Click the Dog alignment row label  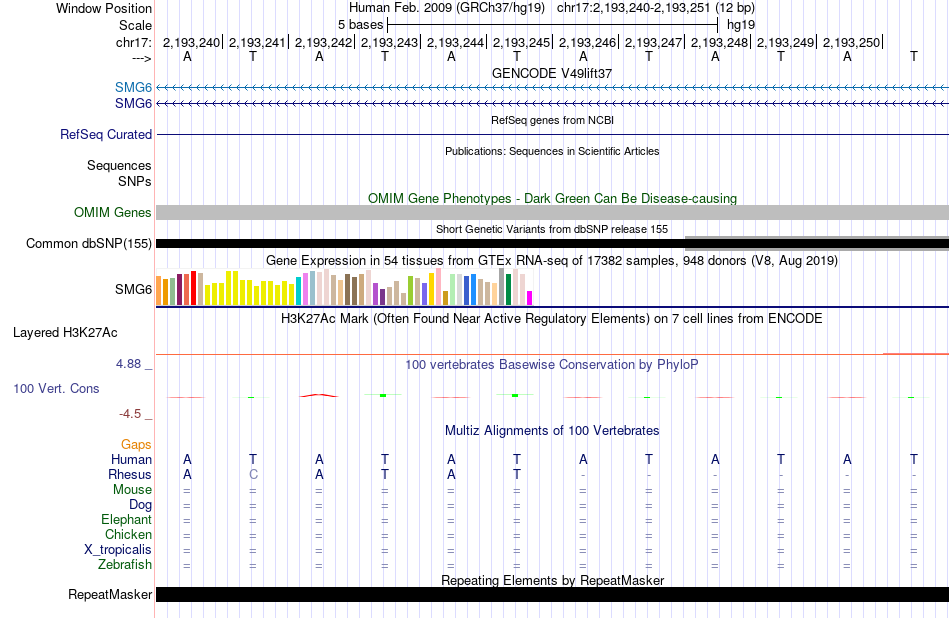coord(140,505)
